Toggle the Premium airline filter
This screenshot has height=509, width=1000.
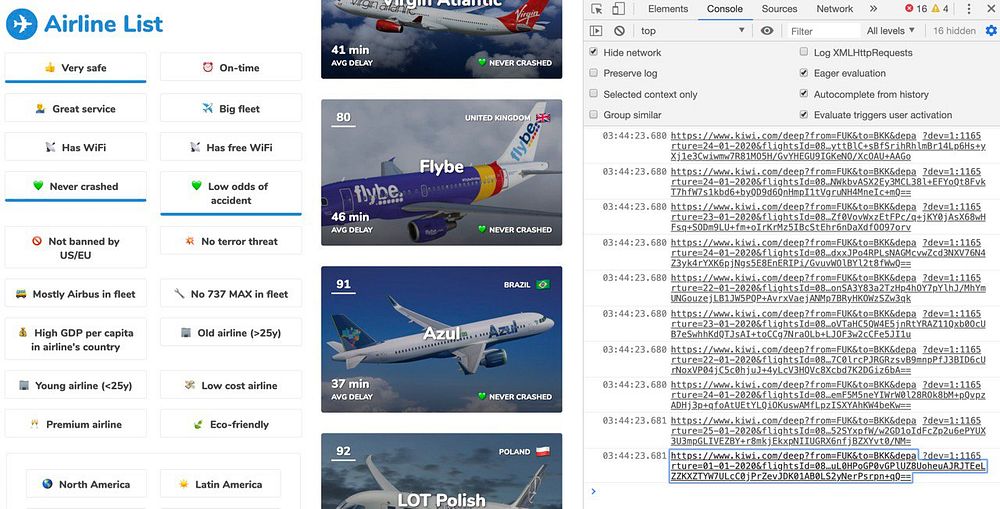(x=75, y=424)
